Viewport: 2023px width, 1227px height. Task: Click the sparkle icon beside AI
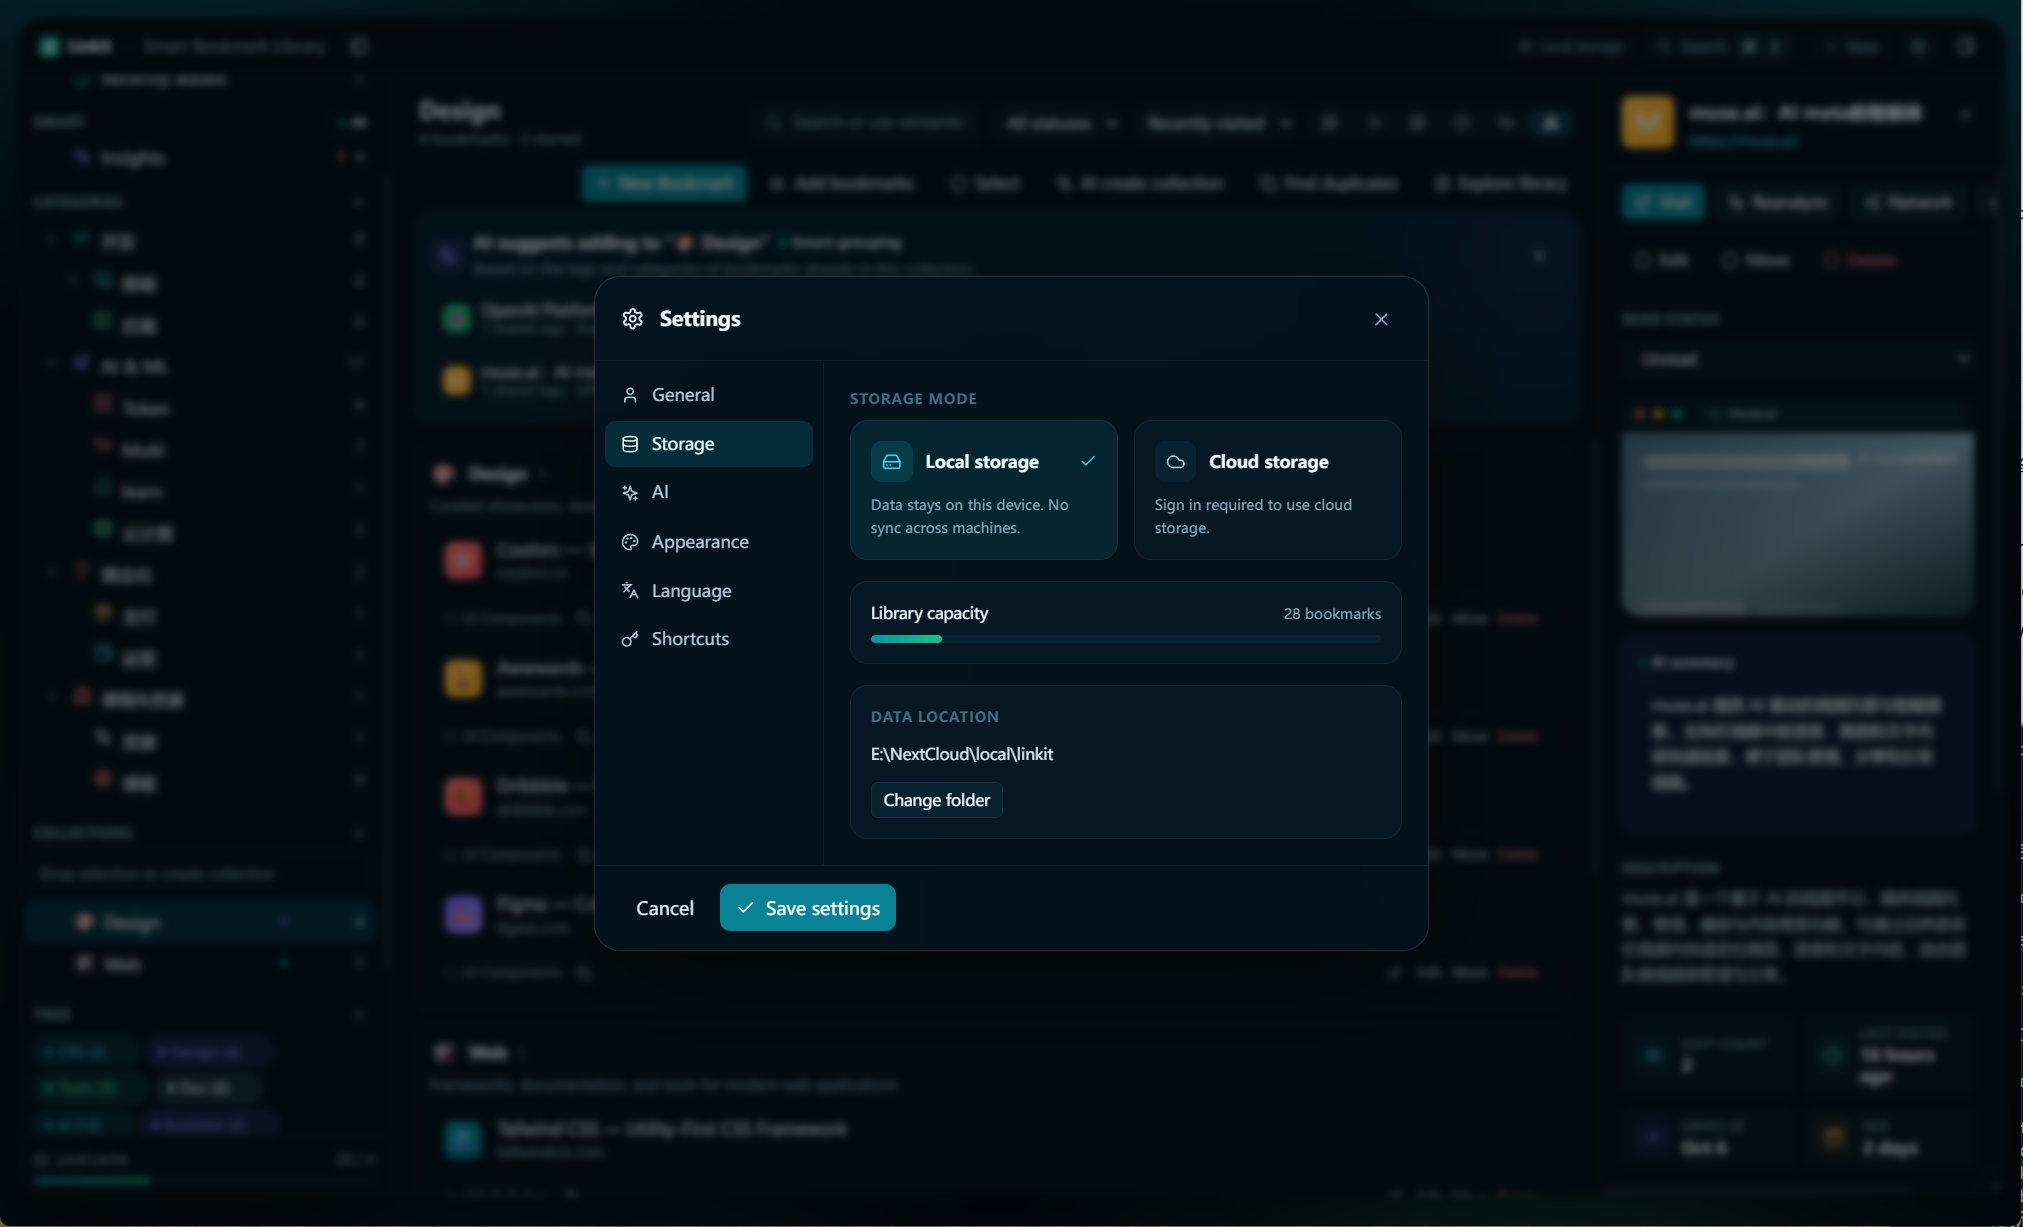[x=630, y=492]
